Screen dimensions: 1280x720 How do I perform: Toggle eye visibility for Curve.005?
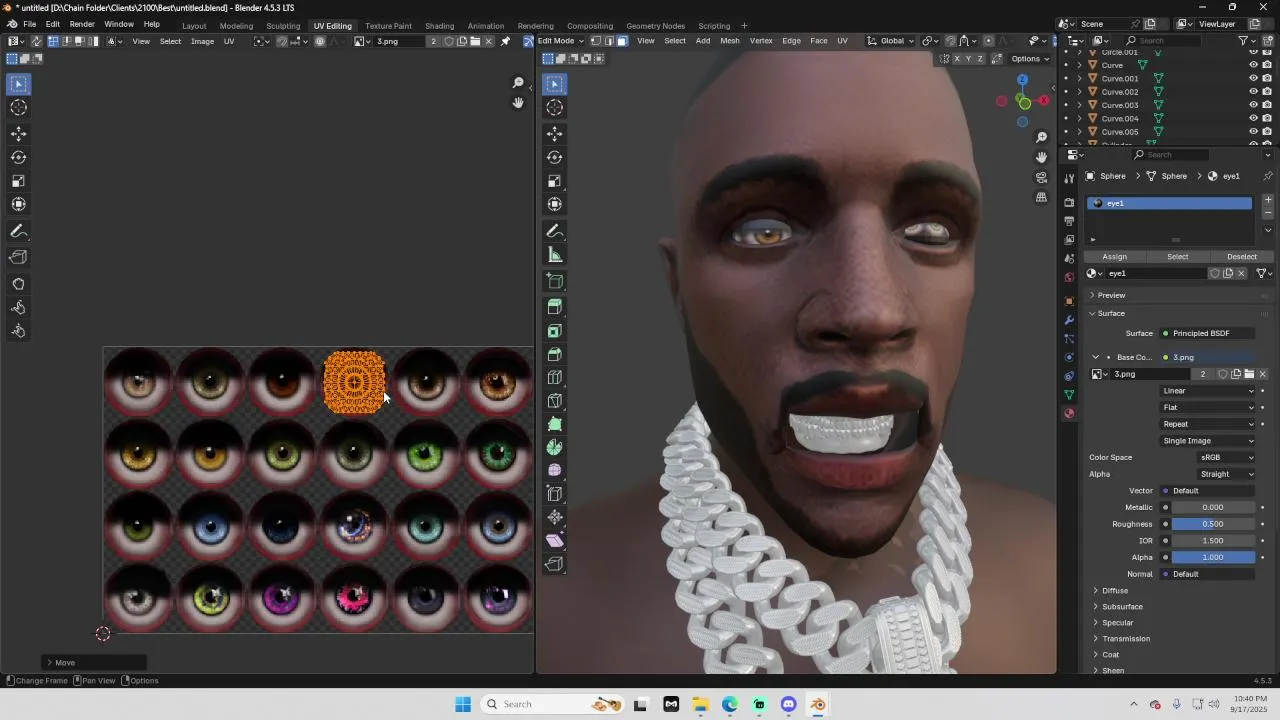[1253, 132]
